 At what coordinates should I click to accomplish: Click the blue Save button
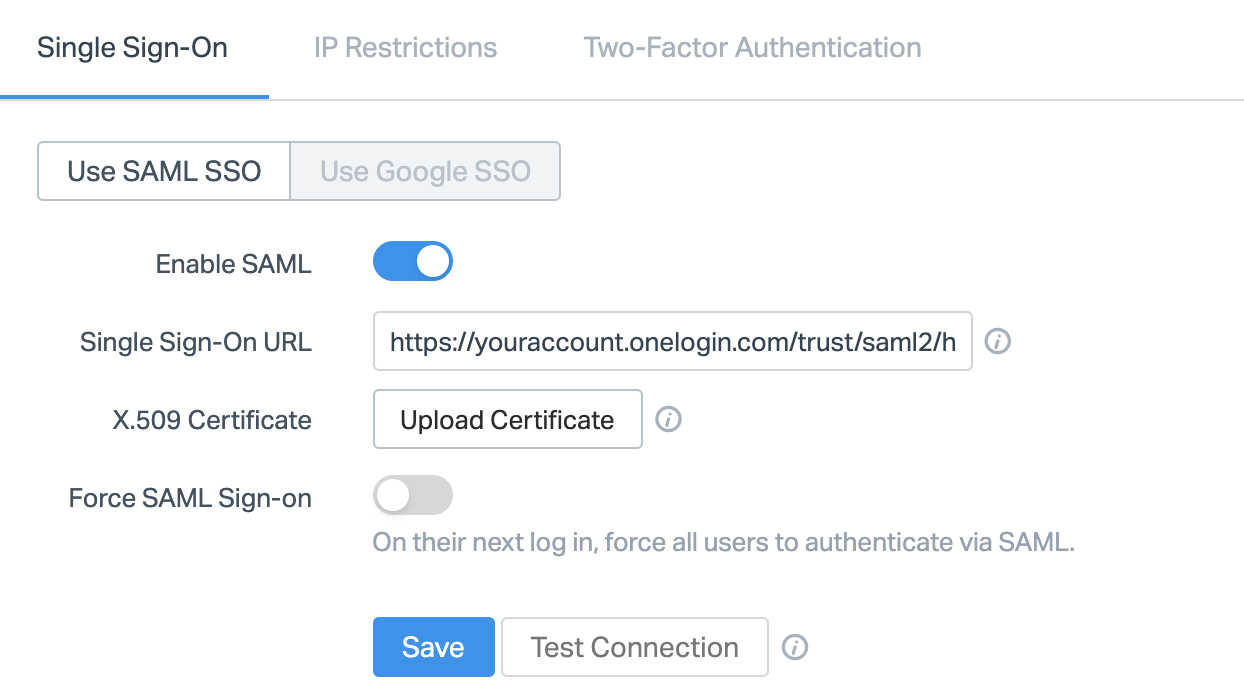point(433,647)
